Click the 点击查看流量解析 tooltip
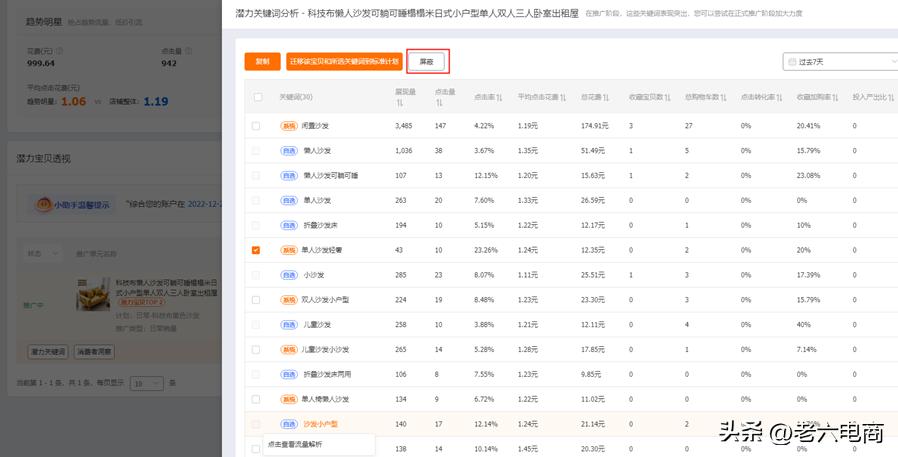898x457 pixels. (x=319, y=444)
